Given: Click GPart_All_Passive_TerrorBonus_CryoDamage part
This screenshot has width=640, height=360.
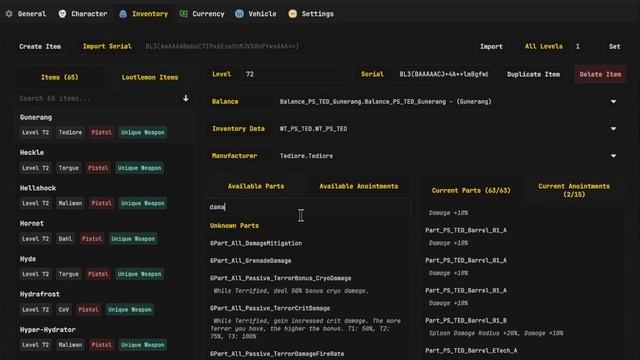Looking at the screenshot, I should point(280,278).
